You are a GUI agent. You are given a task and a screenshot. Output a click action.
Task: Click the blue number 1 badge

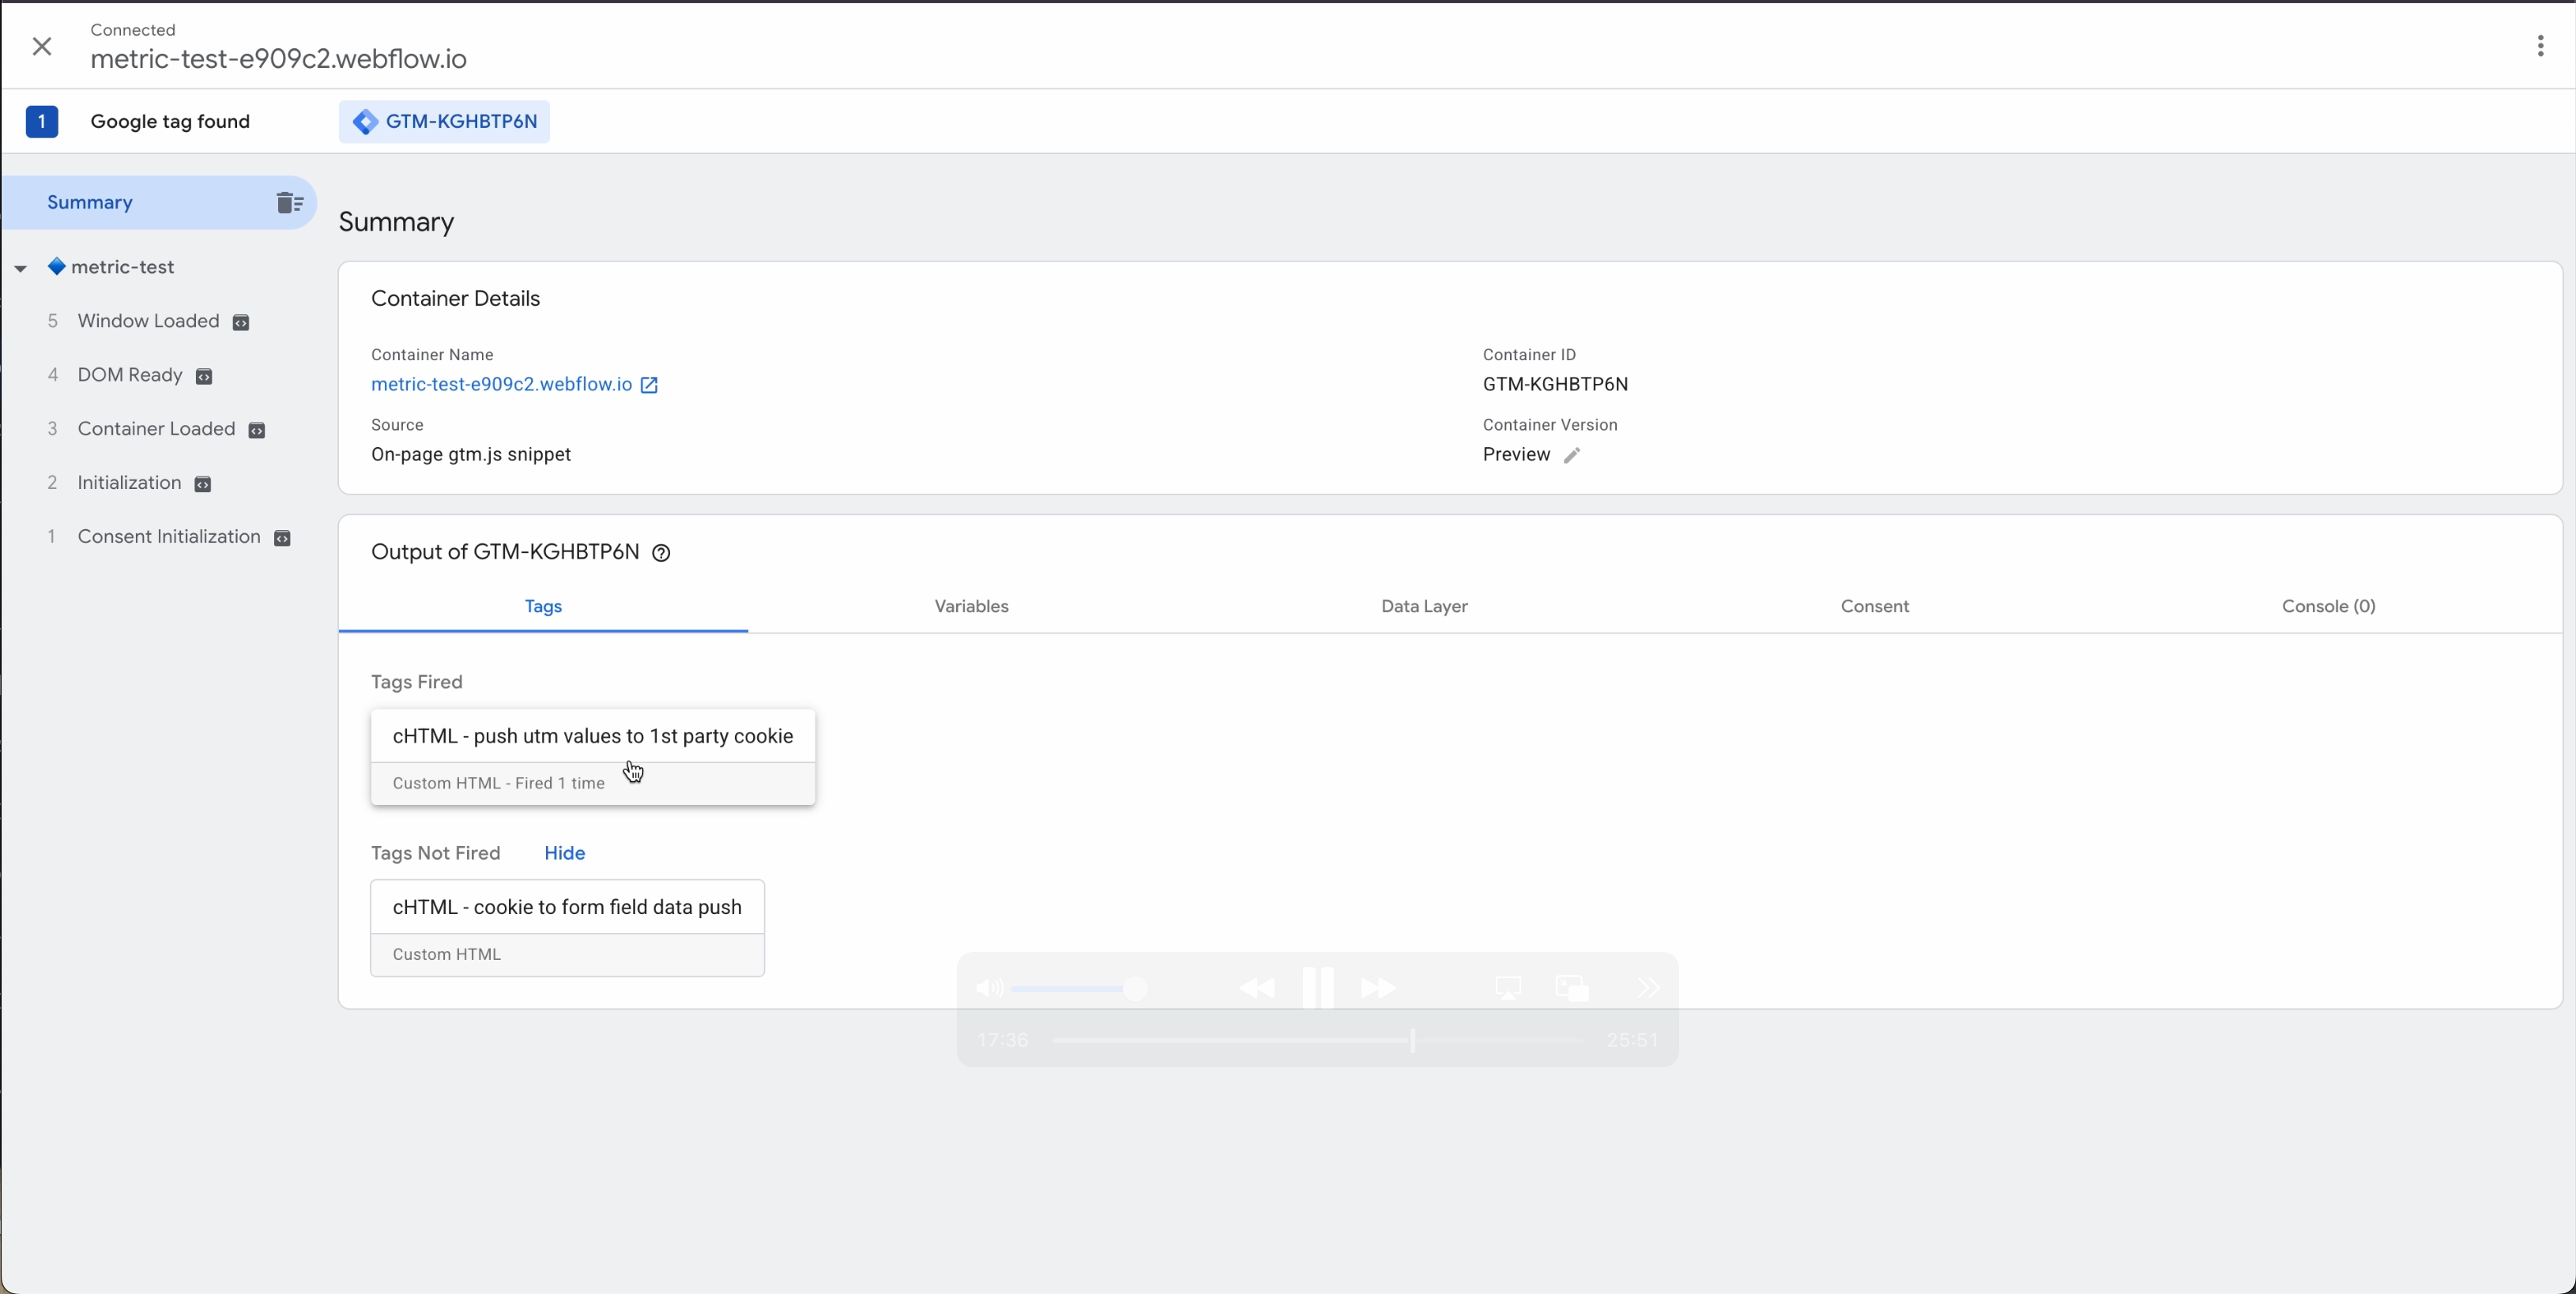[x=42, y=122]
